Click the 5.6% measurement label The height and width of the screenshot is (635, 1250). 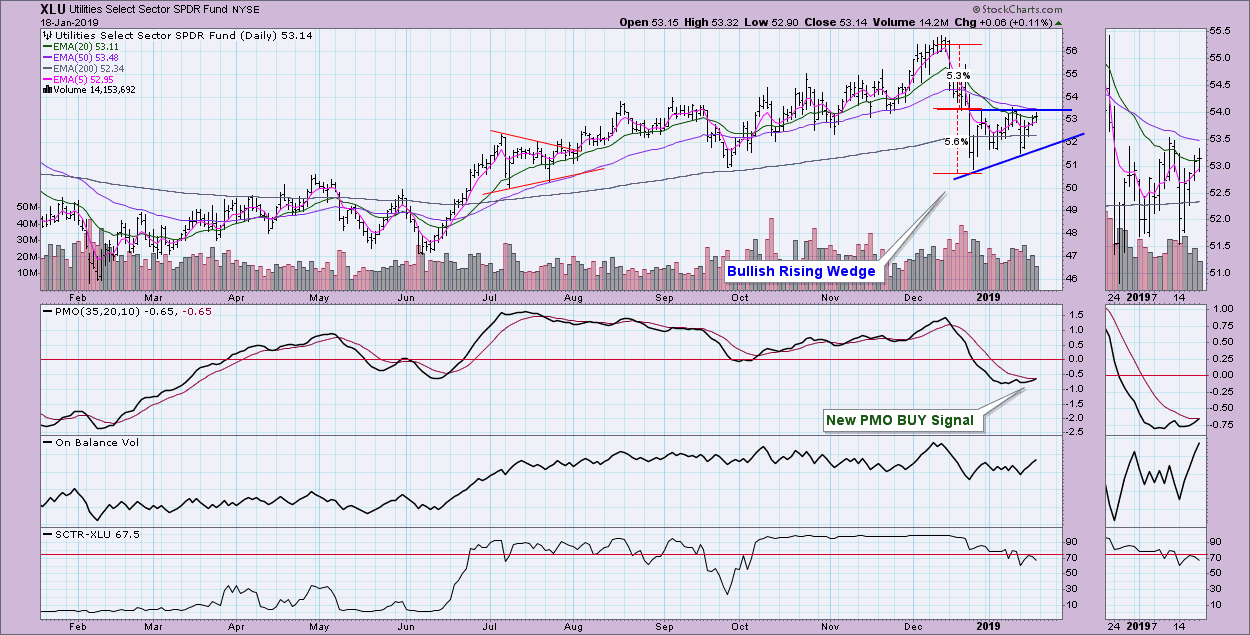click(x=956, y=141)
